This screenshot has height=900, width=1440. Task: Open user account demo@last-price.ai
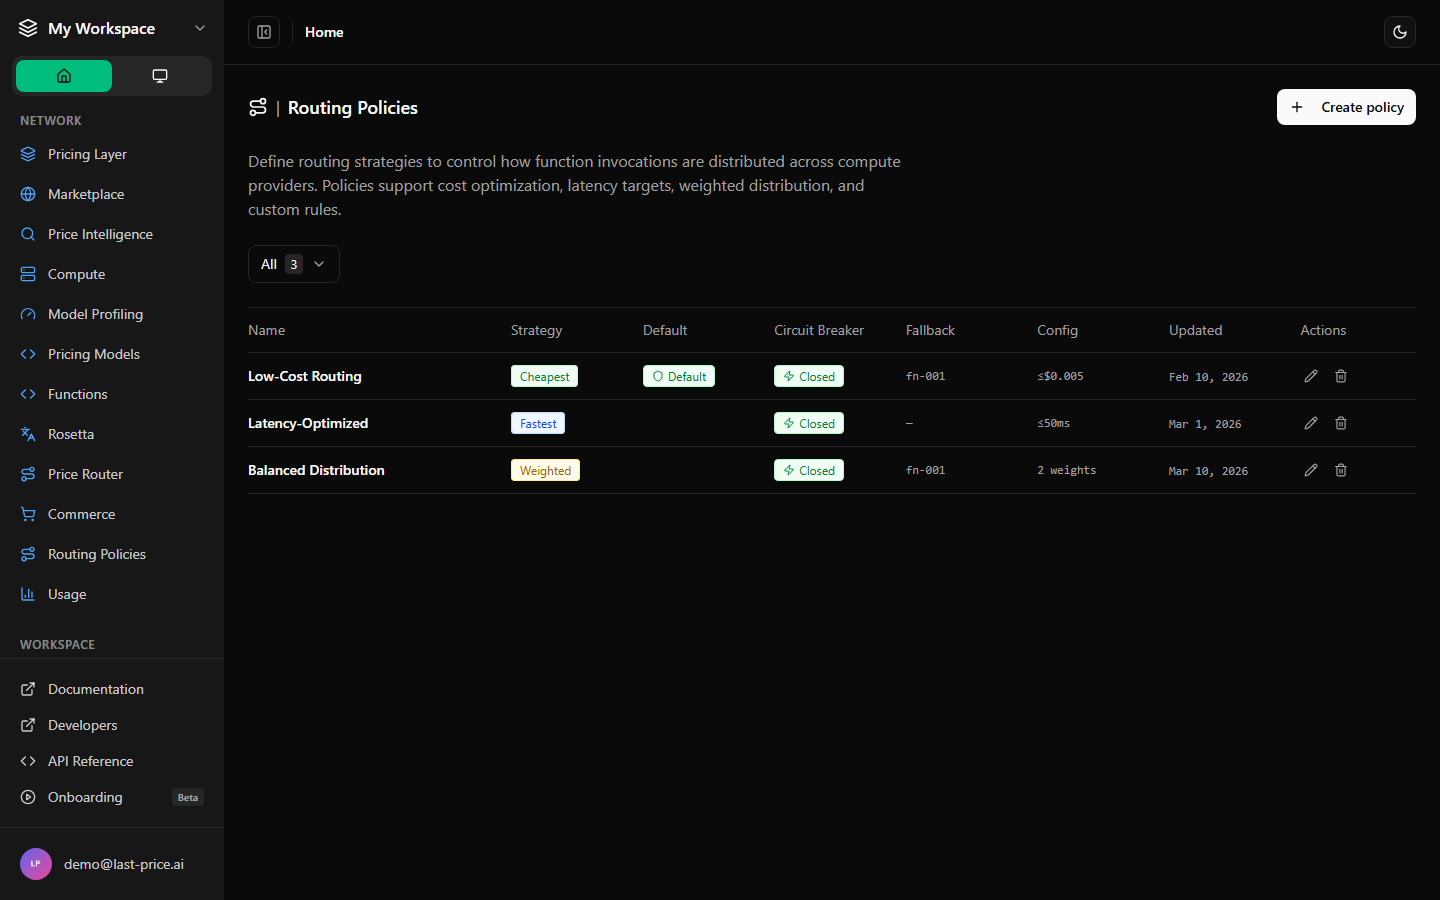tap(112, 864)
